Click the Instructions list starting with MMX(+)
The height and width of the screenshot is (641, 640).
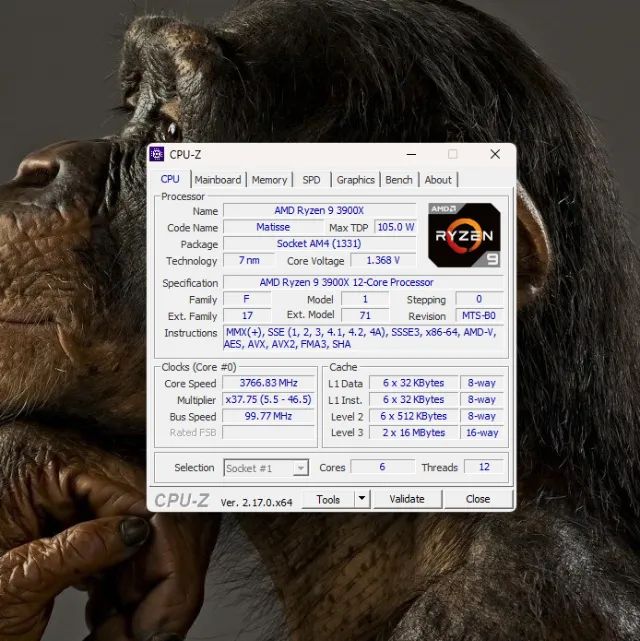(x=363, y=338)
